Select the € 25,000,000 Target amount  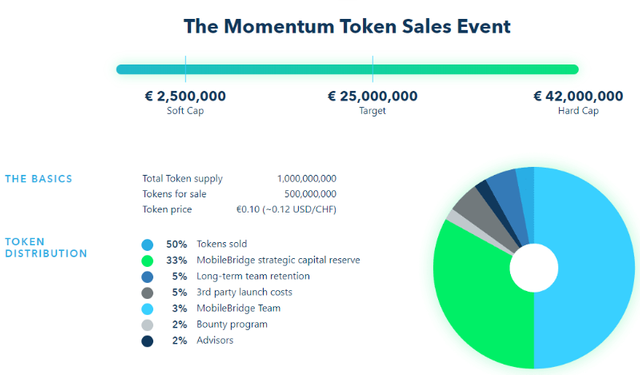click(x=372, y=96)
